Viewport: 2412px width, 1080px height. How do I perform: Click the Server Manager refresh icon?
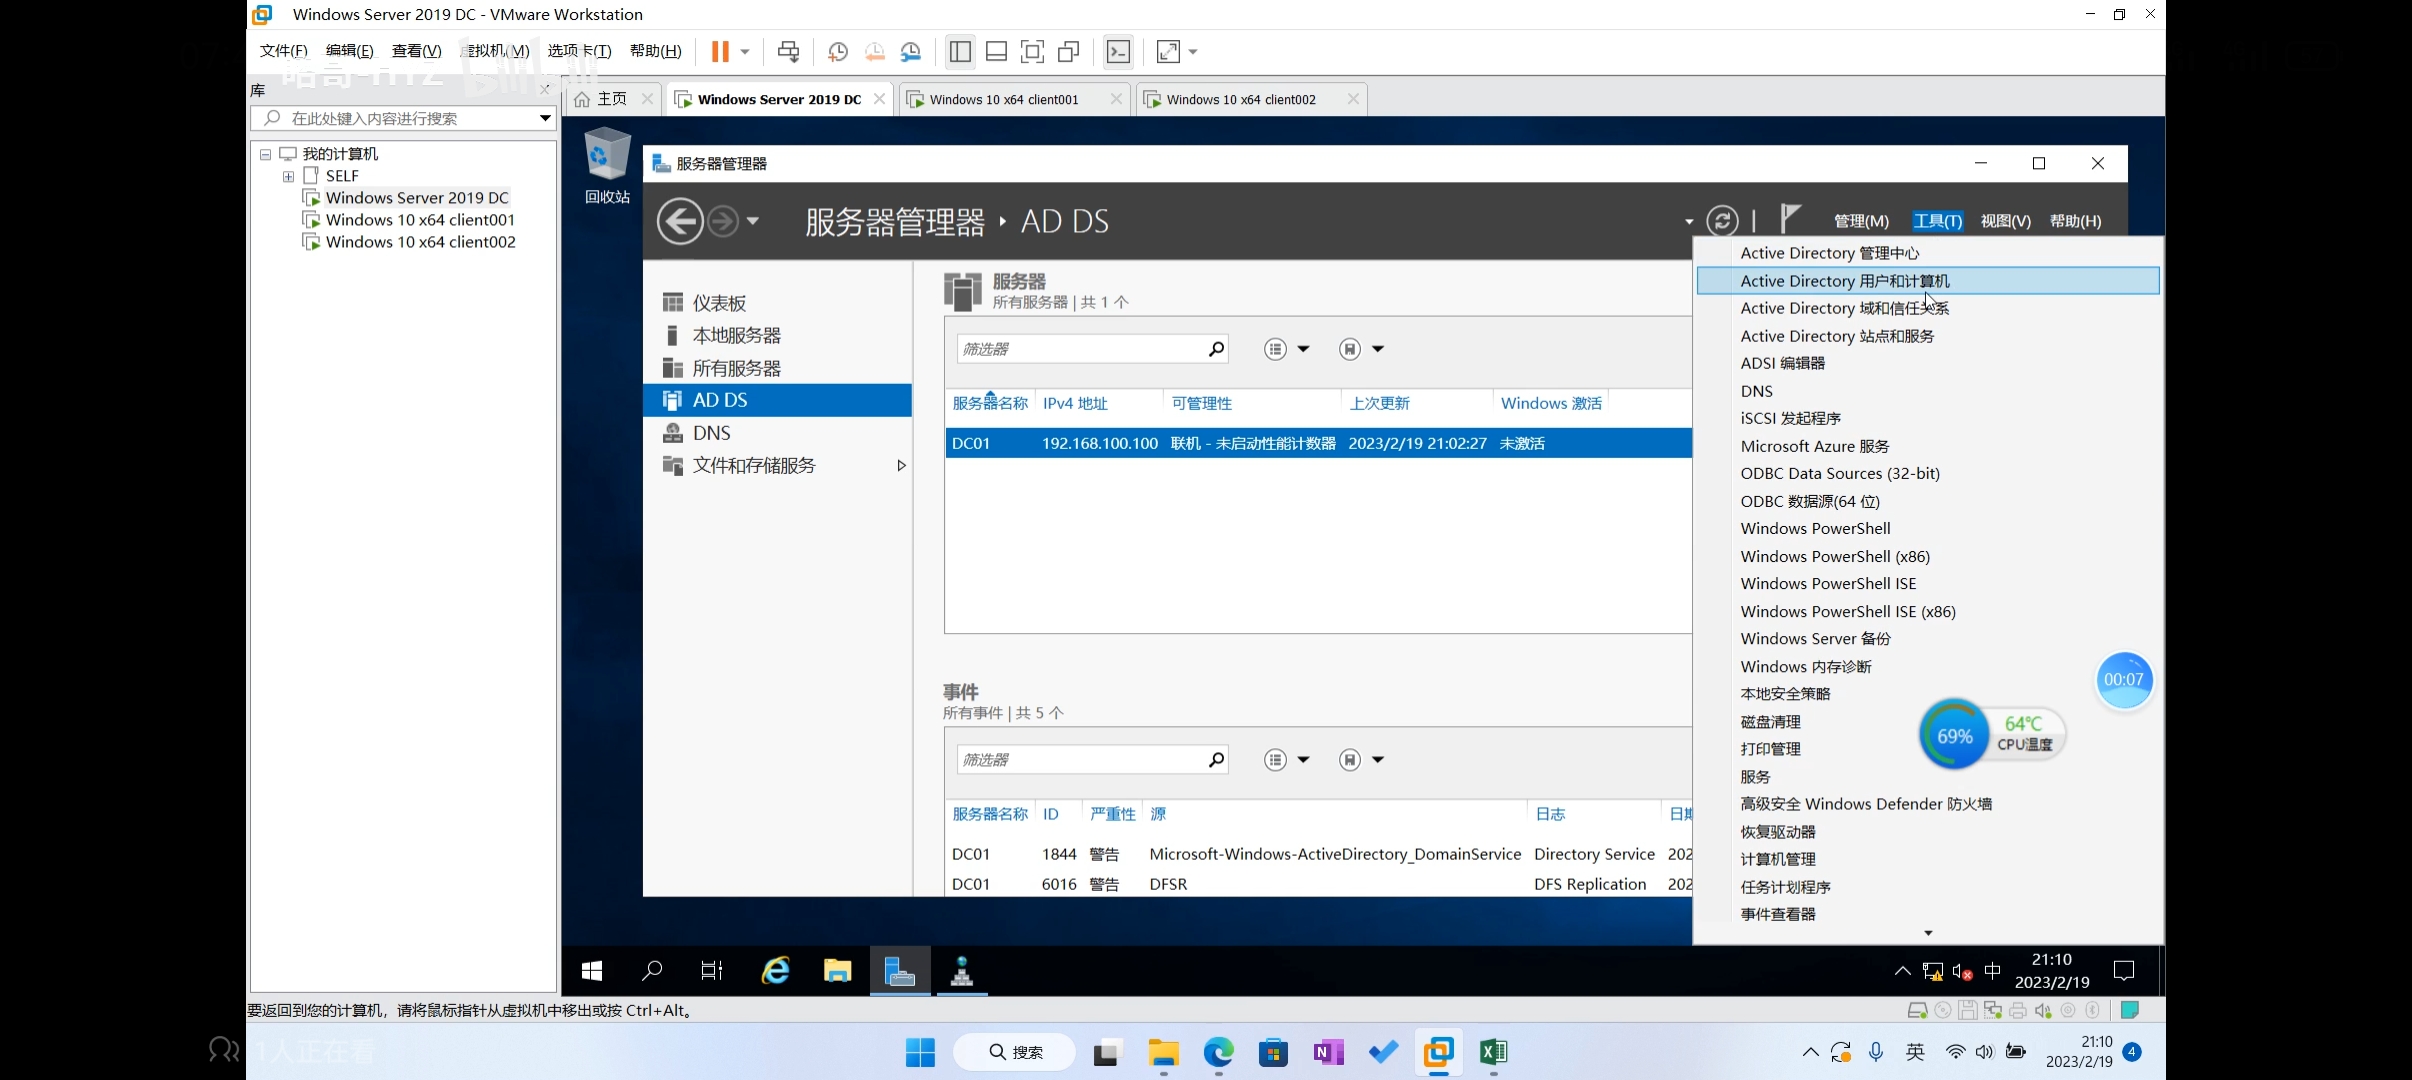point(1721,221)
